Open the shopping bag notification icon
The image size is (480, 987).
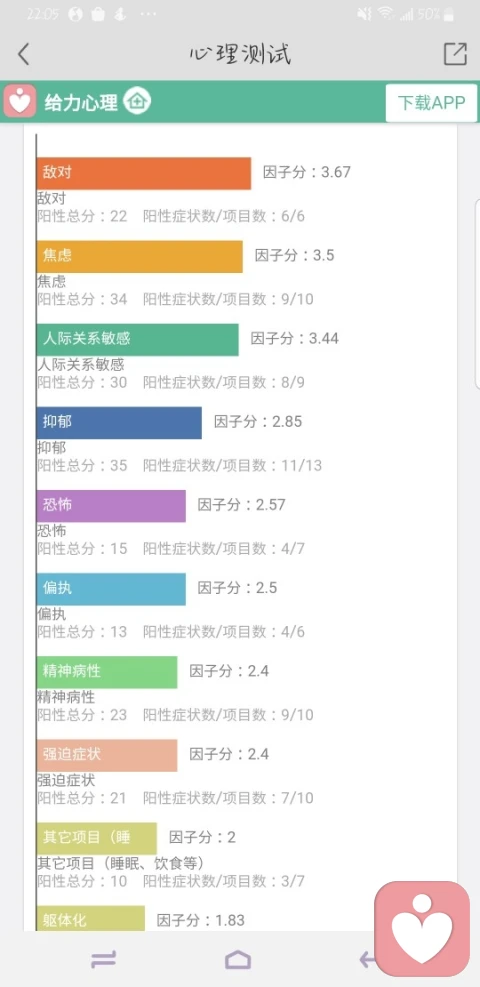point(98,14)
